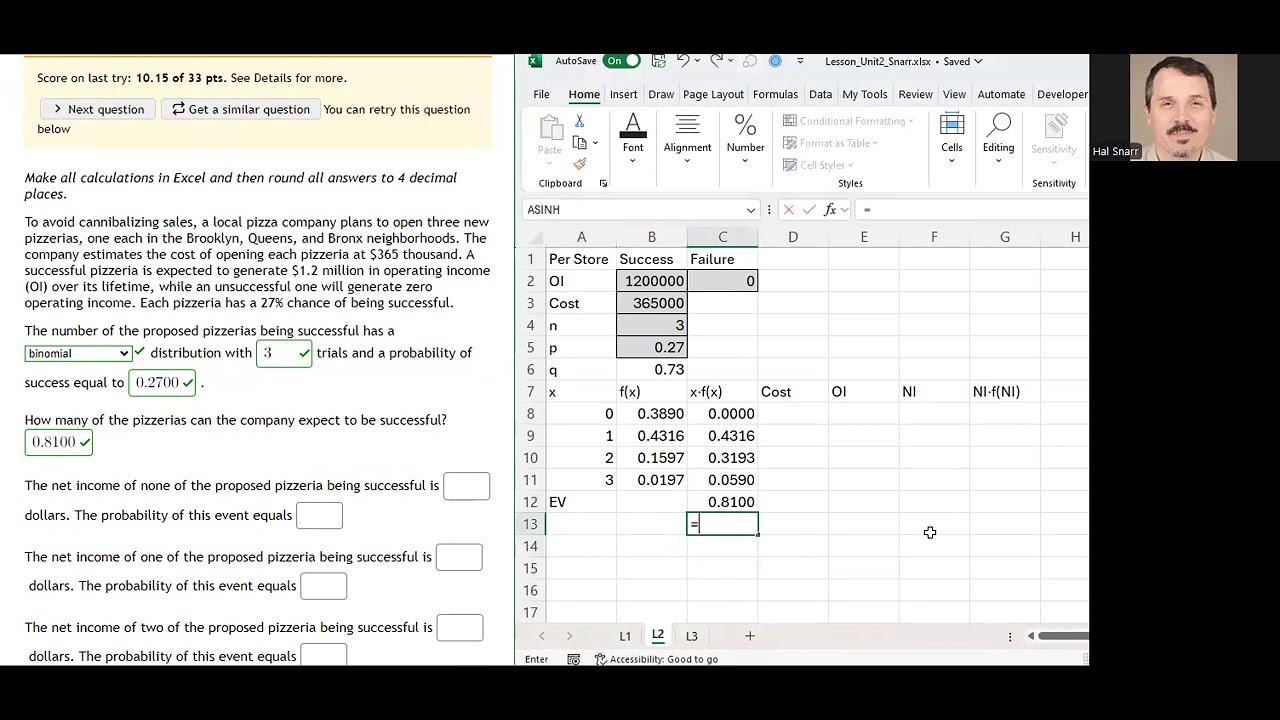Open the Clipboard dialog launcher
Image resolution: width=1280 pixels, height=720 pixels.
pos(603,184)
